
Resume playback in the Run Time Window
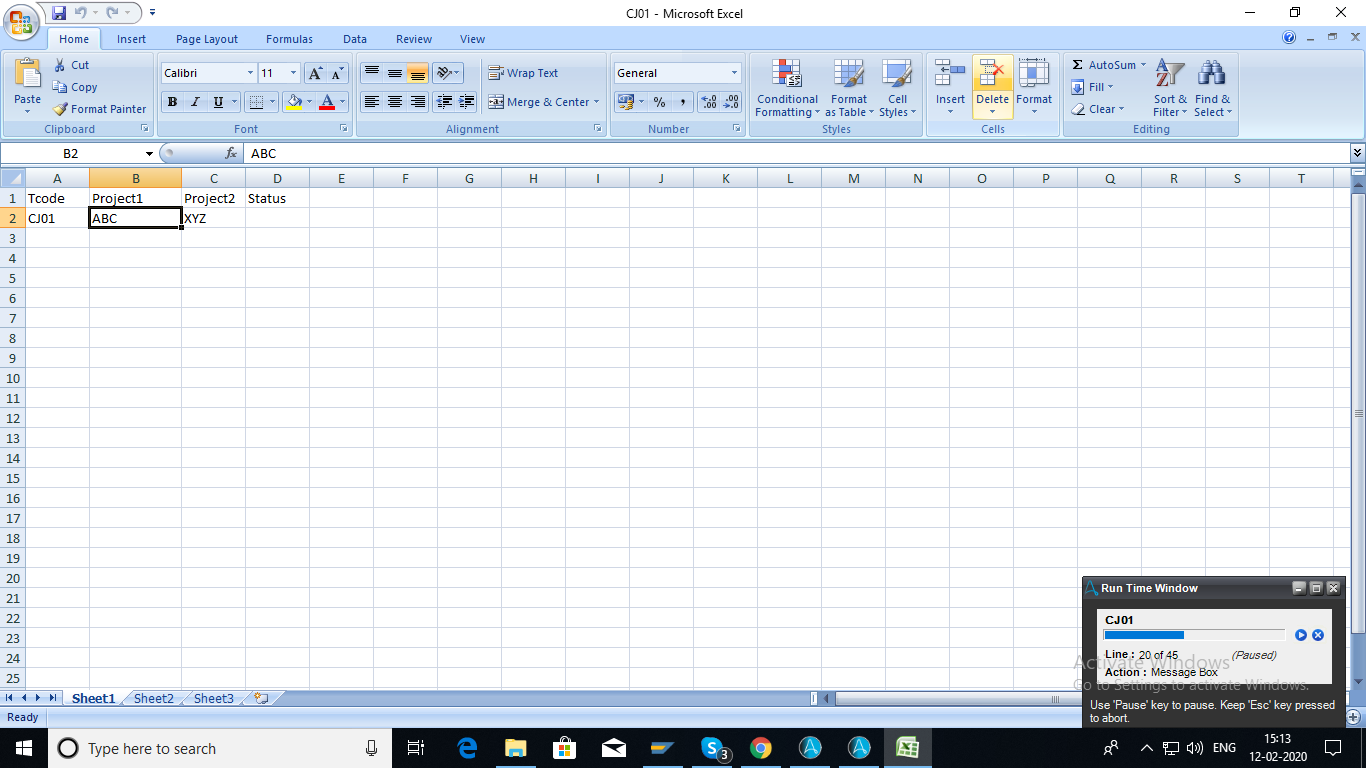pos(1300,635)
